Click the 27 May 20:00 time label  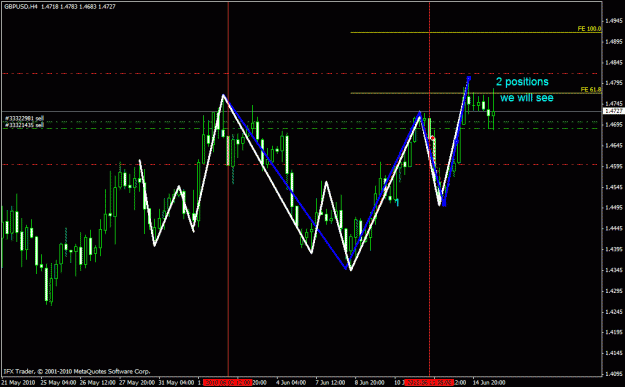137,383
